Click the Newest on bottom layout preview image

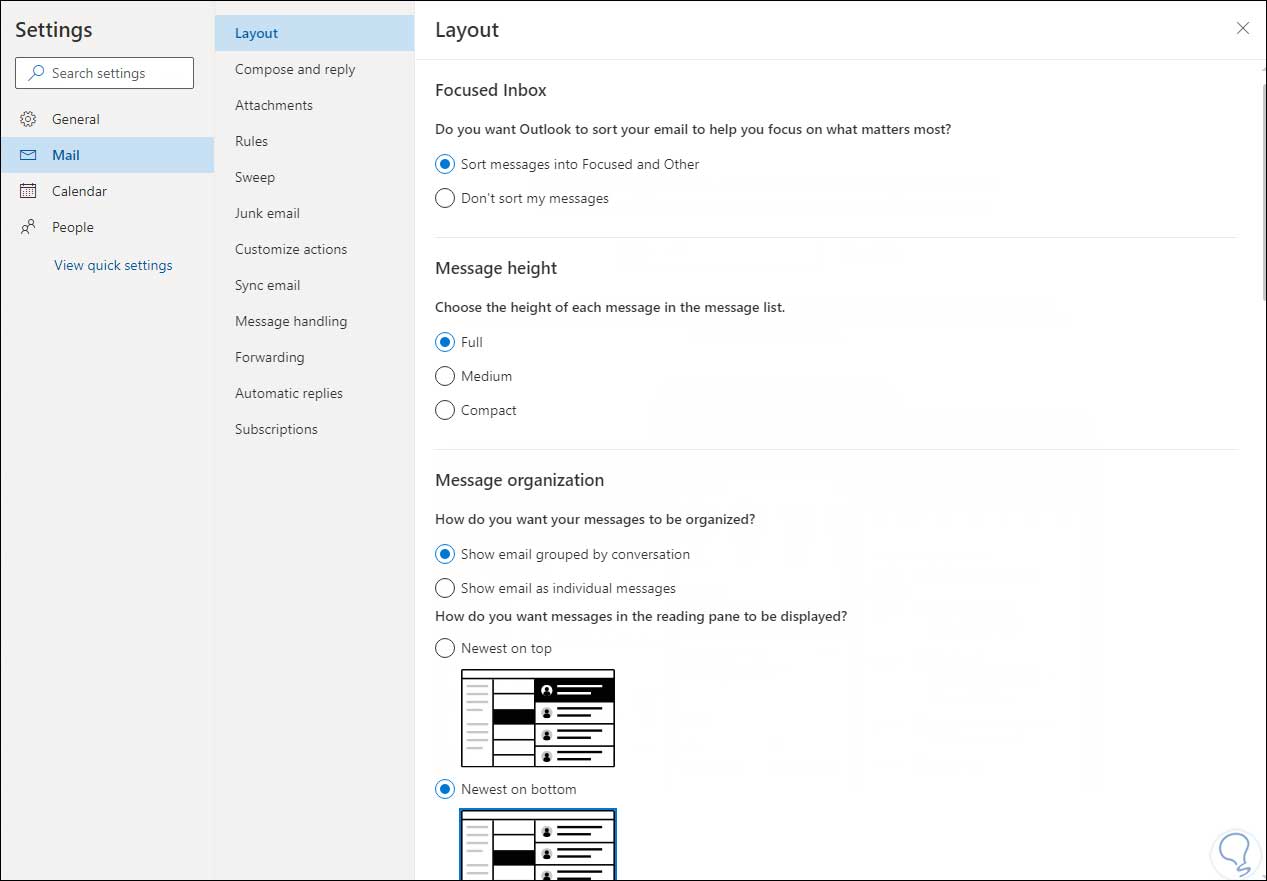click(x=538, y=845)
